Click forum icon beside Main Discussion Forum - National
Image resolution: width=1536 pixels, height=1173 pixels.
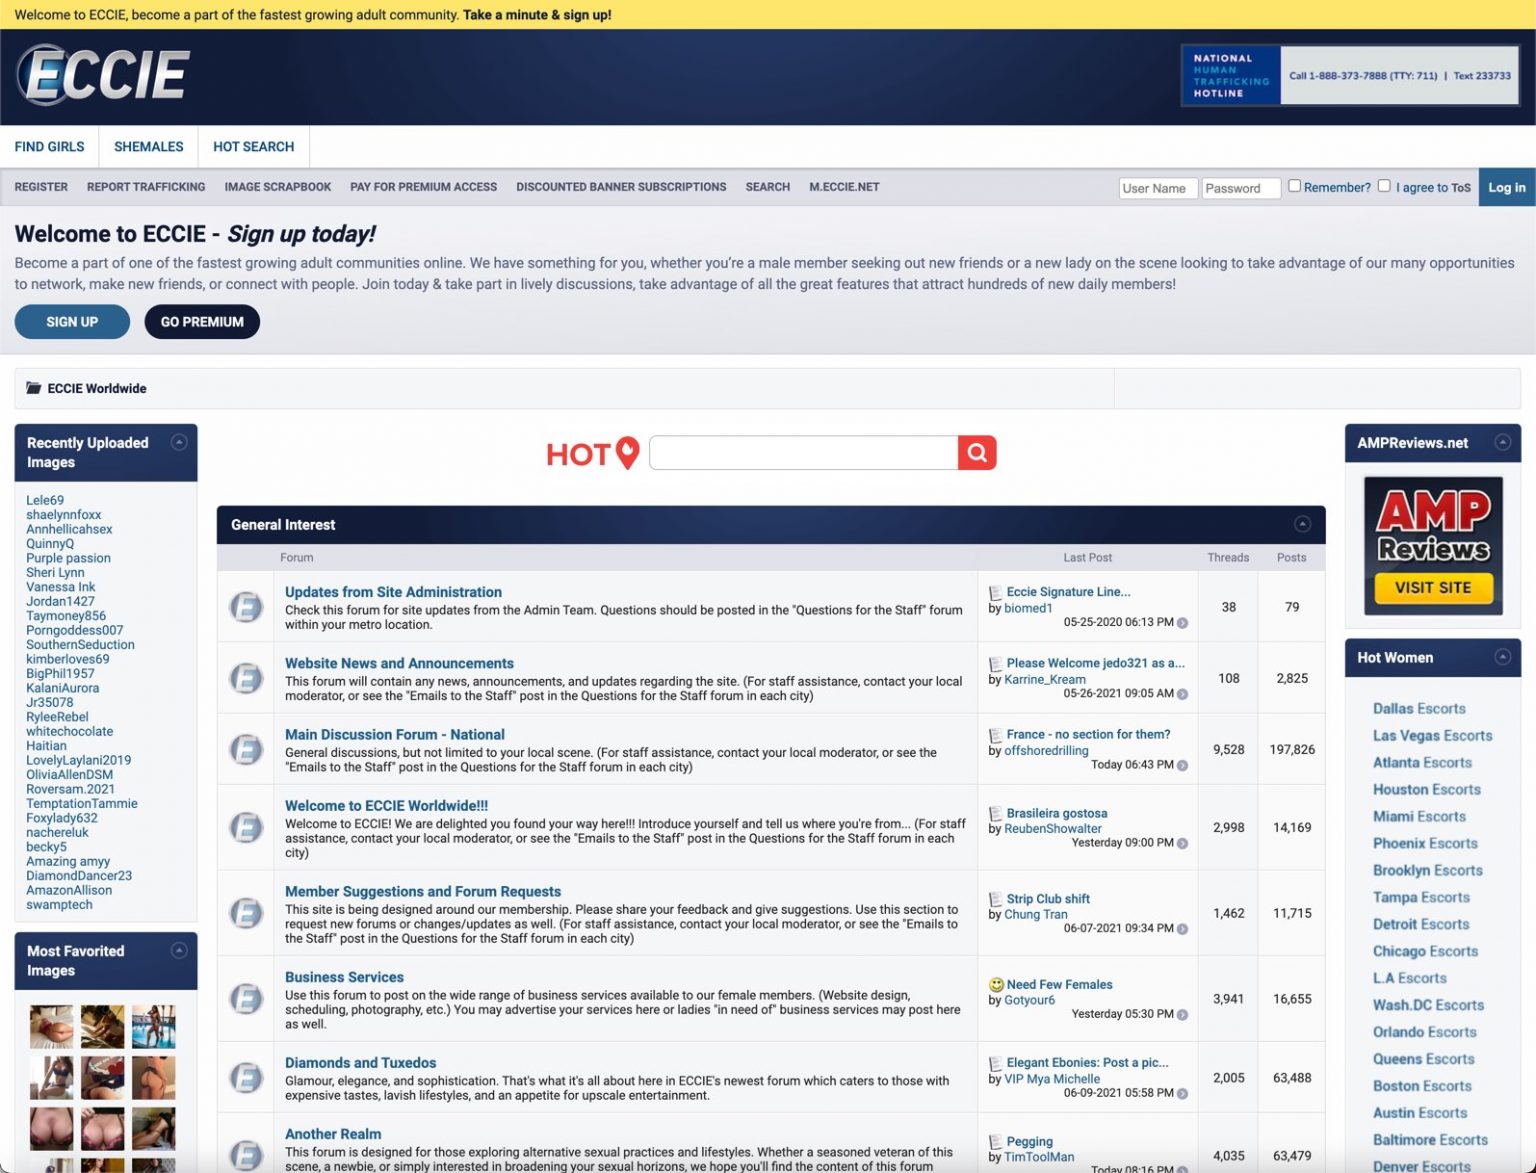point(246,749)
